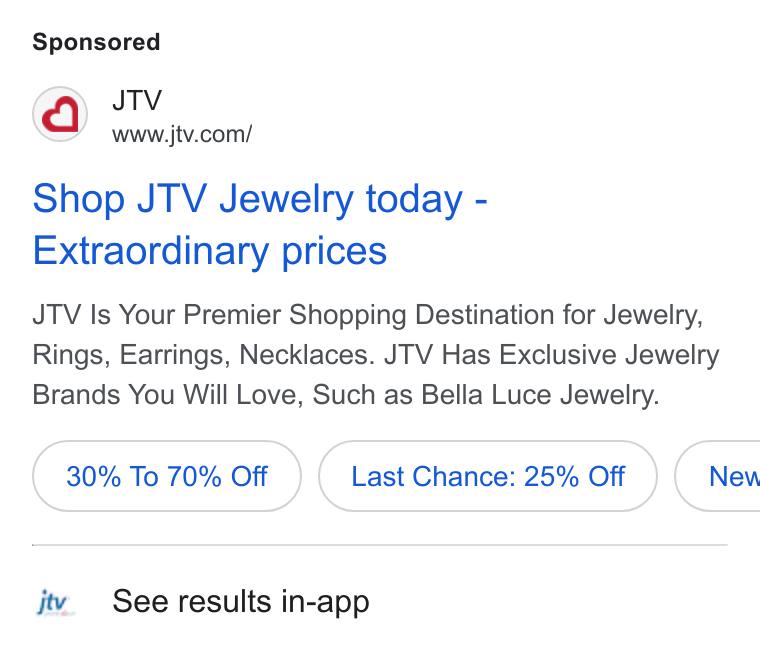
Task: Open See results in-app
Action: pos(241,601)
